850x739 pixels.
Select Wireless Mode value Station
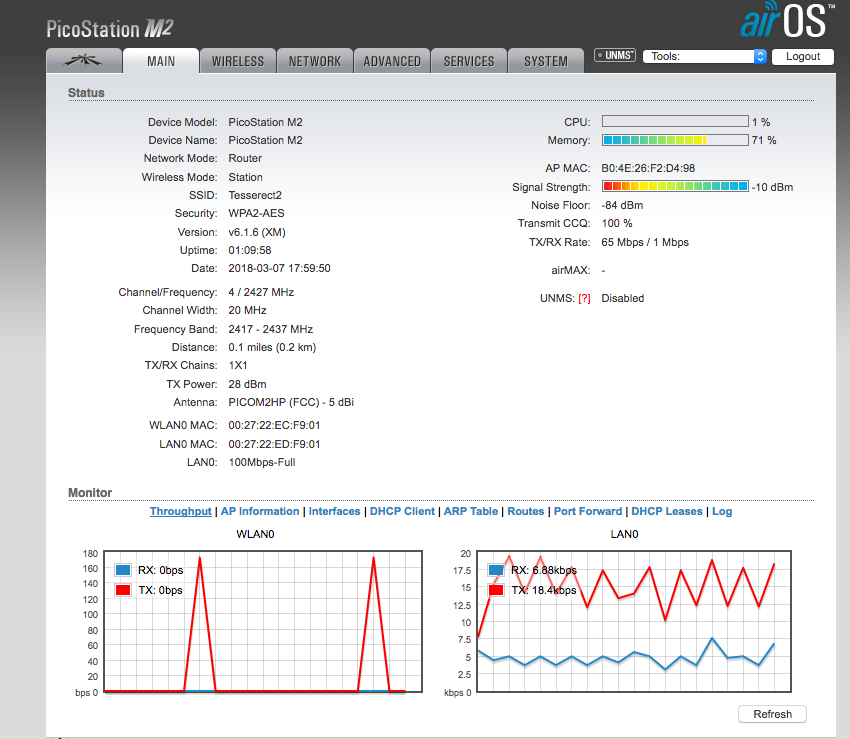coord(246,177)
